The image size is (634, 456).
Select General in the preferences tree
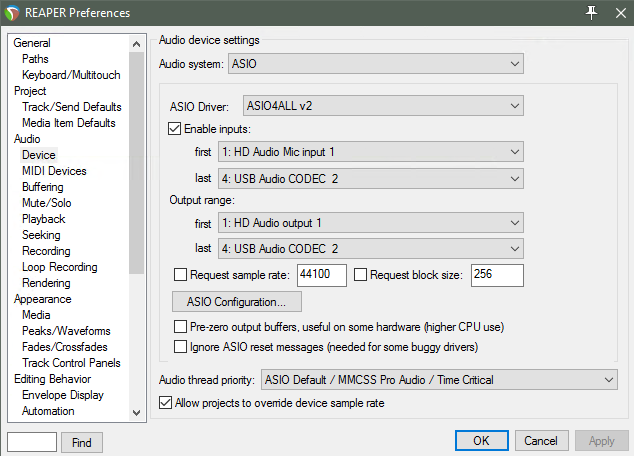[32, 43]
